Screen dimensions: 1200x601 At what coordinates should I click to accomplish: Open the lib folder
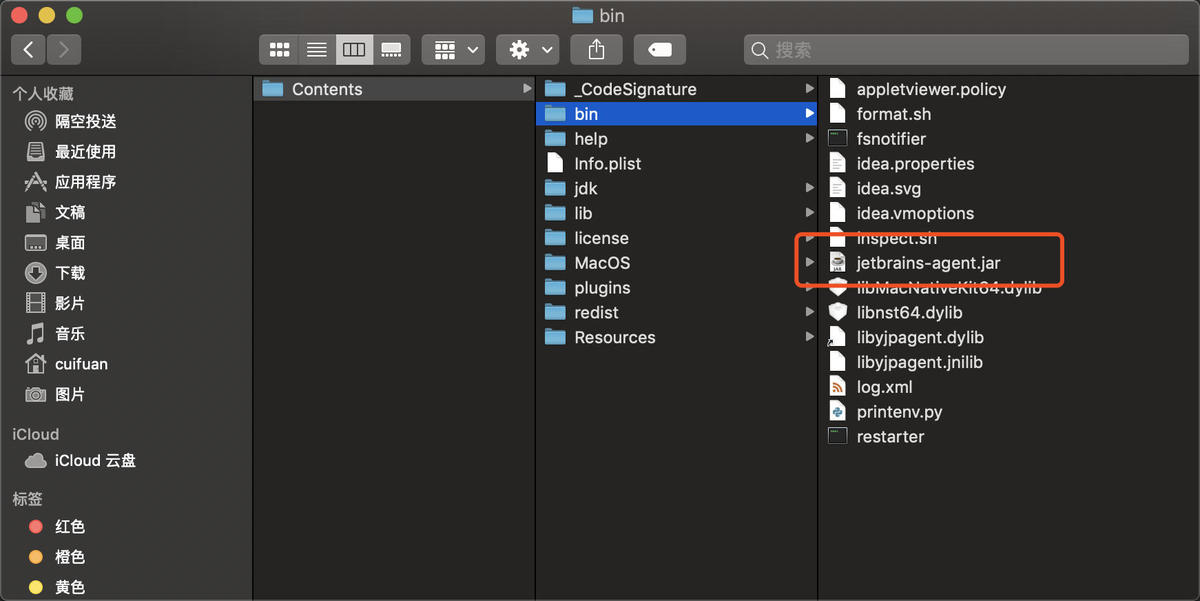[x=677, y=213]
